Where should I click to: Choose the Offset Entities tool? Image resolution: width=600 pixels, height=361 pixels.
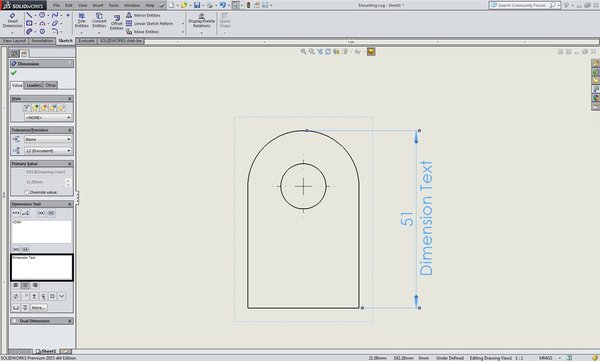point(117,23)
